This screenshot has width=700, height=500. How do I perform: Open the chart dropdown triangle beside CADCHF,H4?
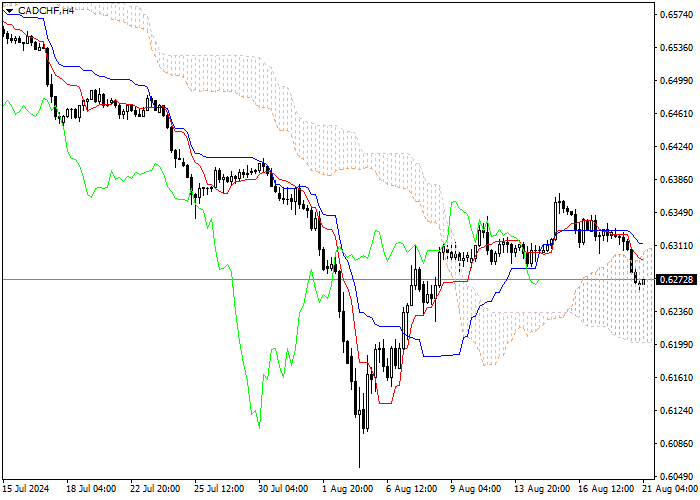pyautogui.click(x=9, y=11)
